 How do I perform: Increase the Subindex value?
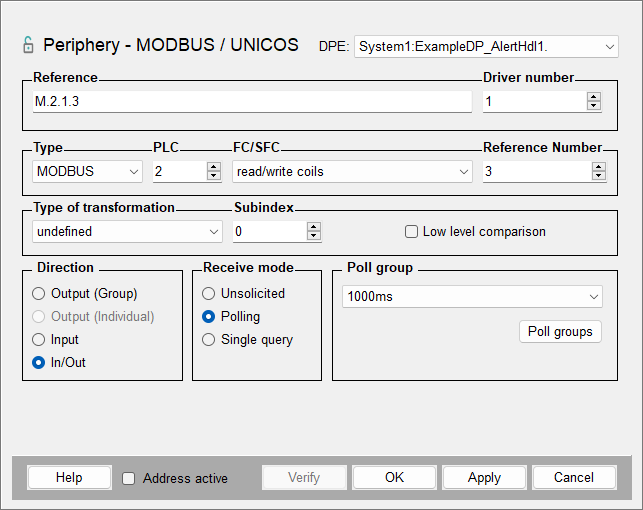tap(314, 227)
